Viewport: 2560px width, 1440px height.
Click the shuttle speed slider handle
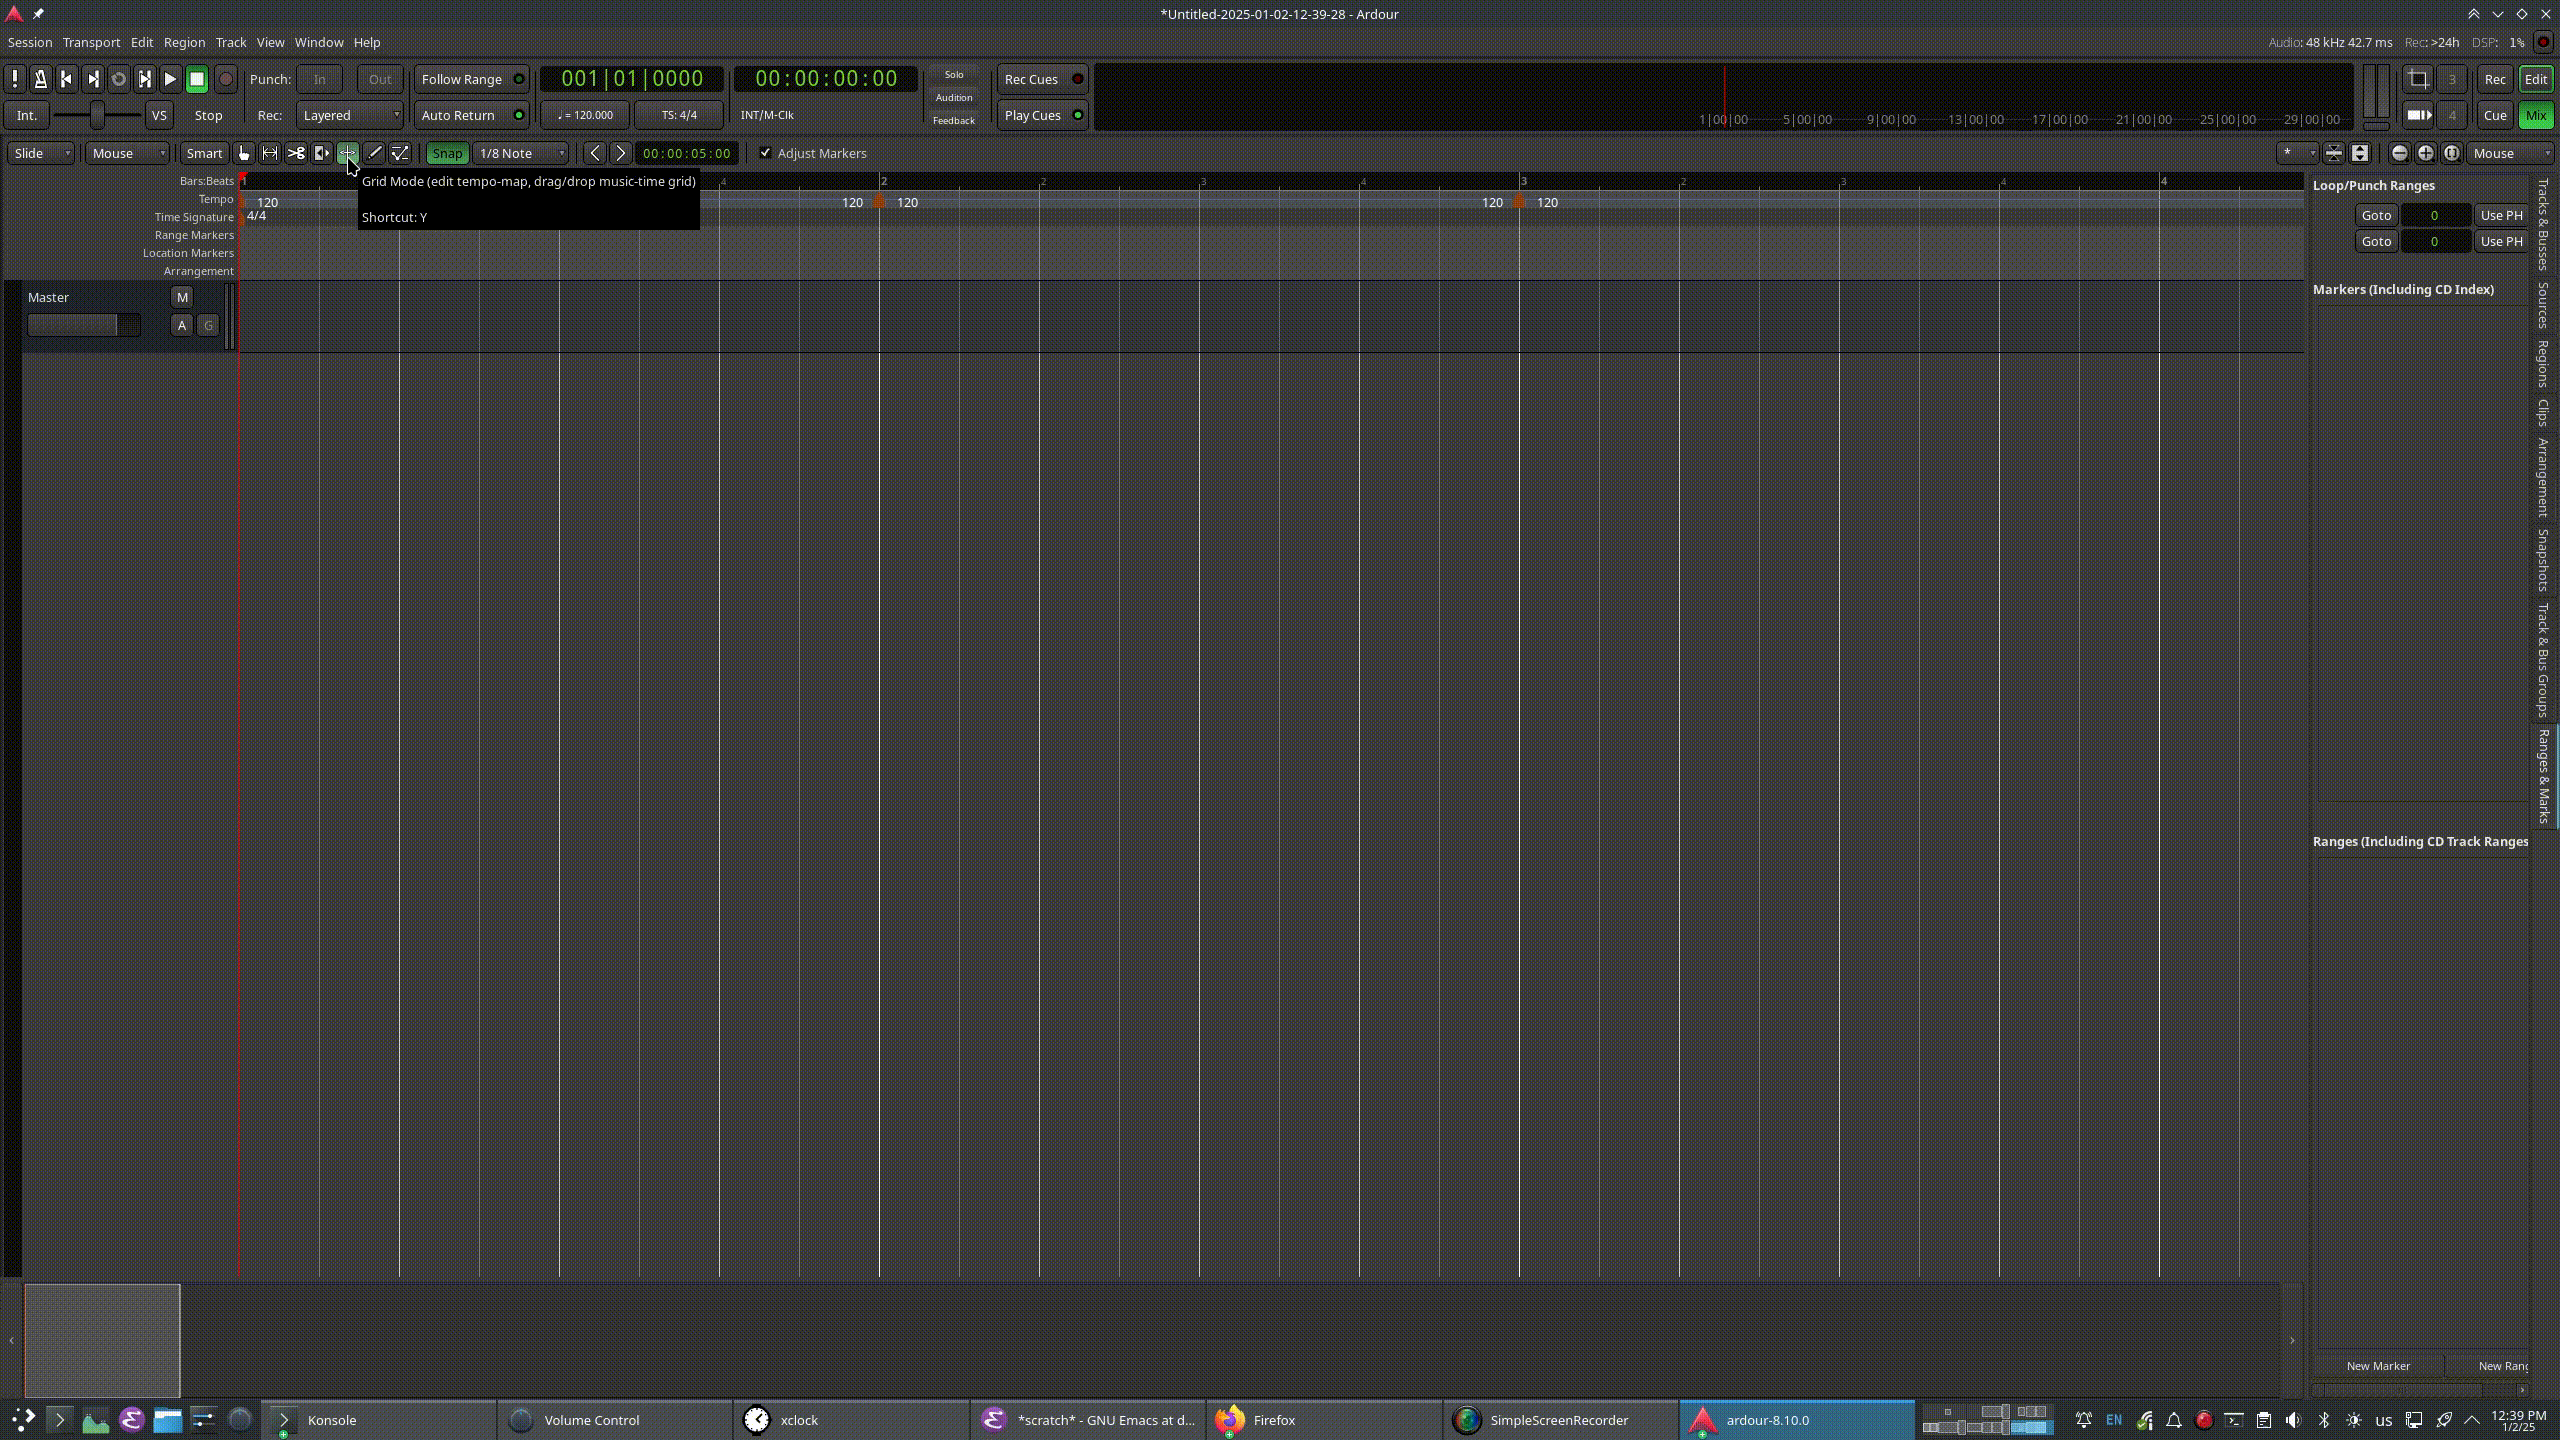pyautogui.click(x=97, y=115)
